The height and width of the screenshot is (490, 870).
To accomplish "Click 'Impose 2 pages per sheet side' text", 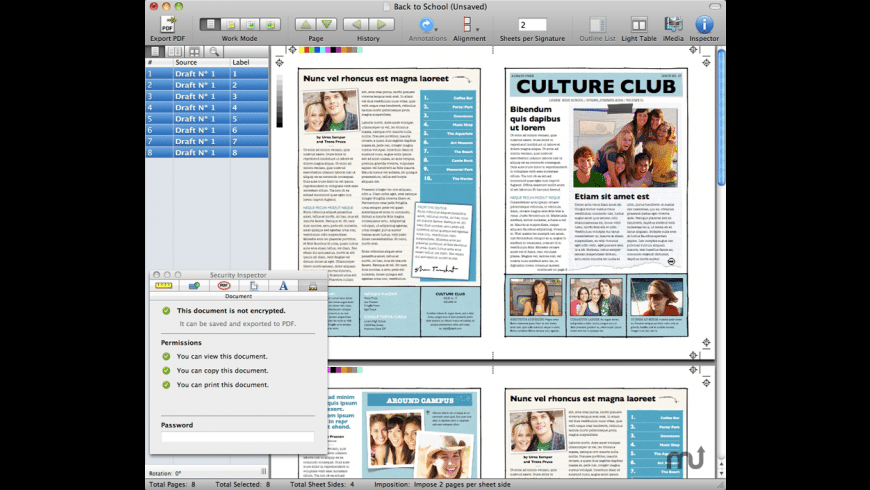I will point(462,484).
